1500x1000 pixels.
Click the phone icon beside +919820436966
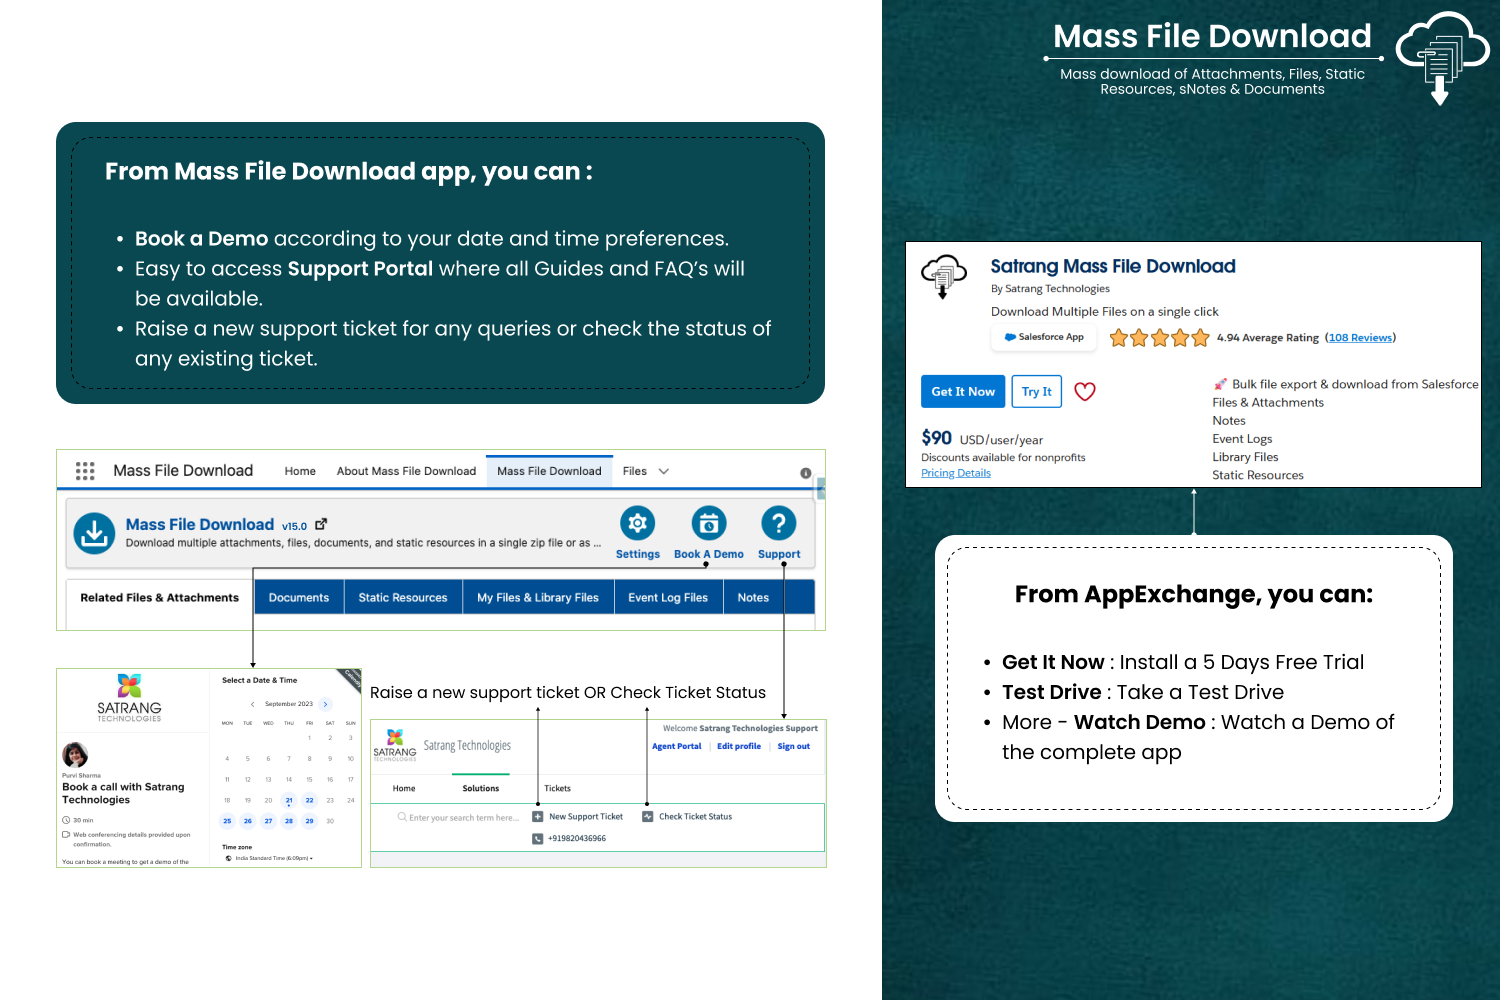click(538, 839)
